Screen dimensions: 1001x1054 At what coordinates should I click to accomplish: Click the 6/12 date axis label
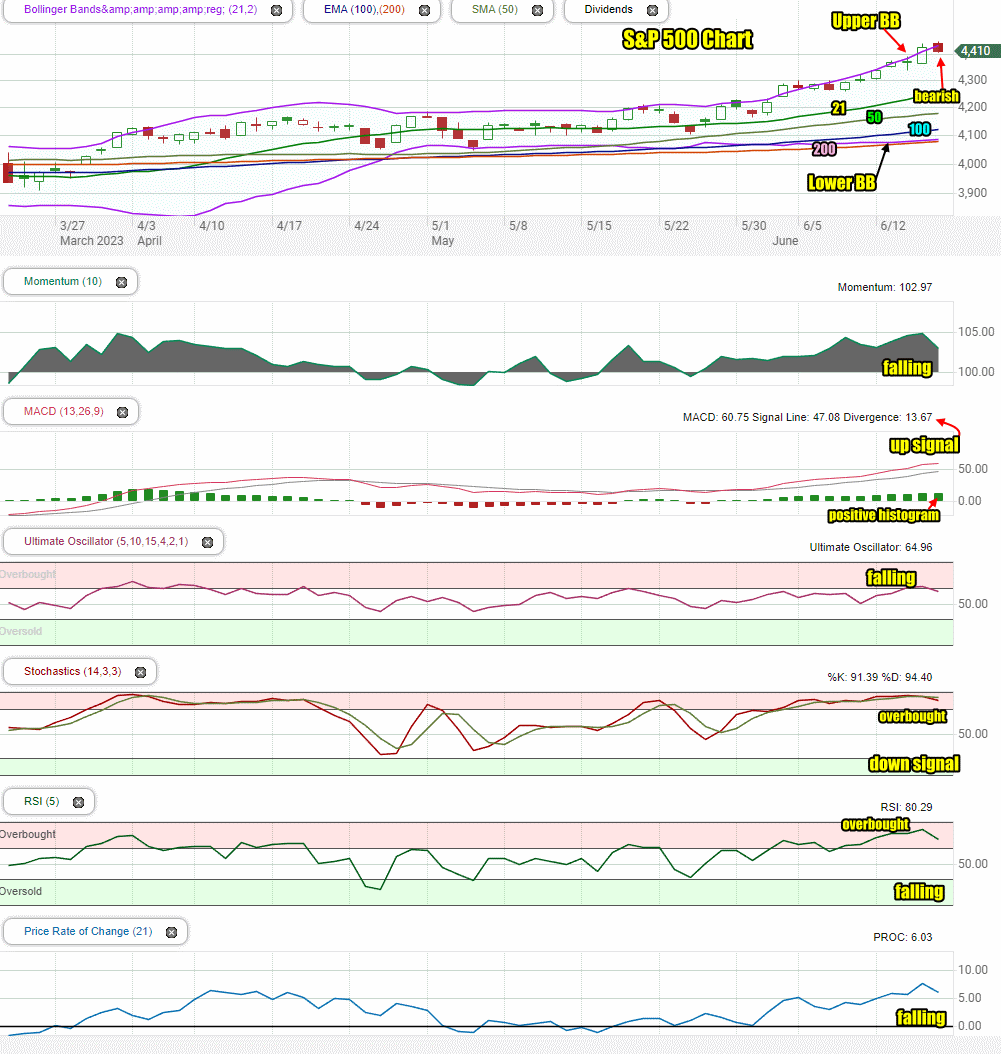pyautogui.click(x=893, y=226)
